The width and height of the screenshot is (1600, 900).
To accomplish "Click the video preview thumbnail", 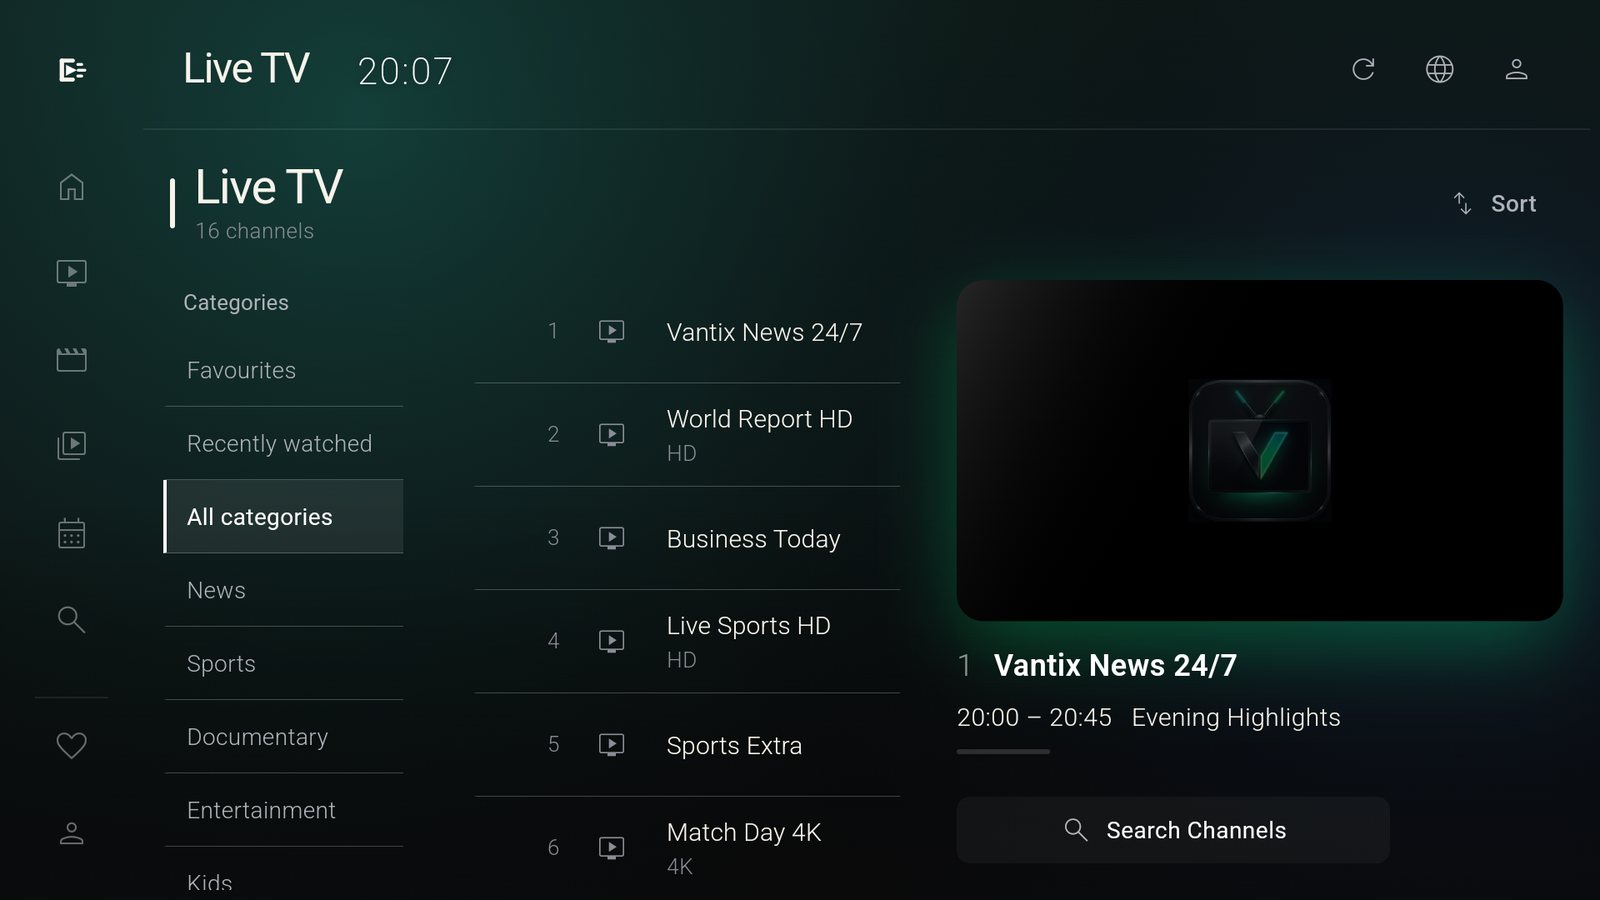I will [1259, 450].
